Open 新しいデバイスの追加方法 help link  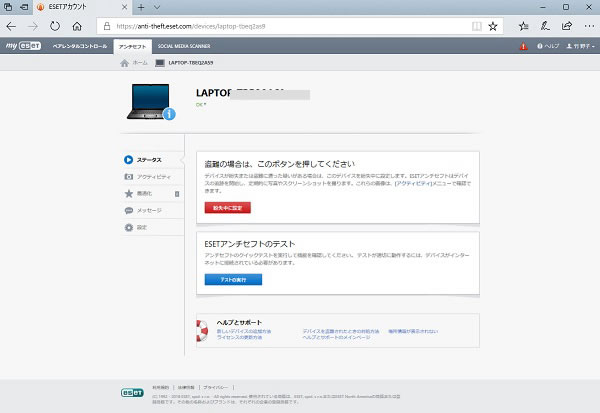tap(244, 331)
